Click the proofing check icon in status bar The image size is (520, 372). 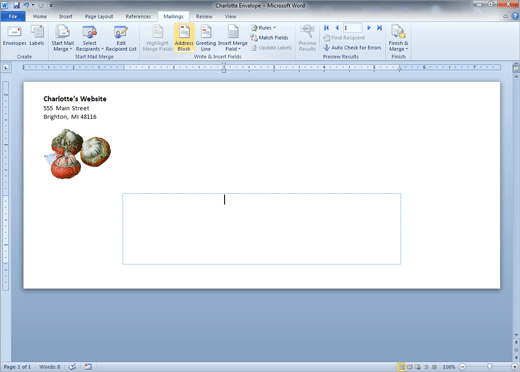[x=72, y=367]
